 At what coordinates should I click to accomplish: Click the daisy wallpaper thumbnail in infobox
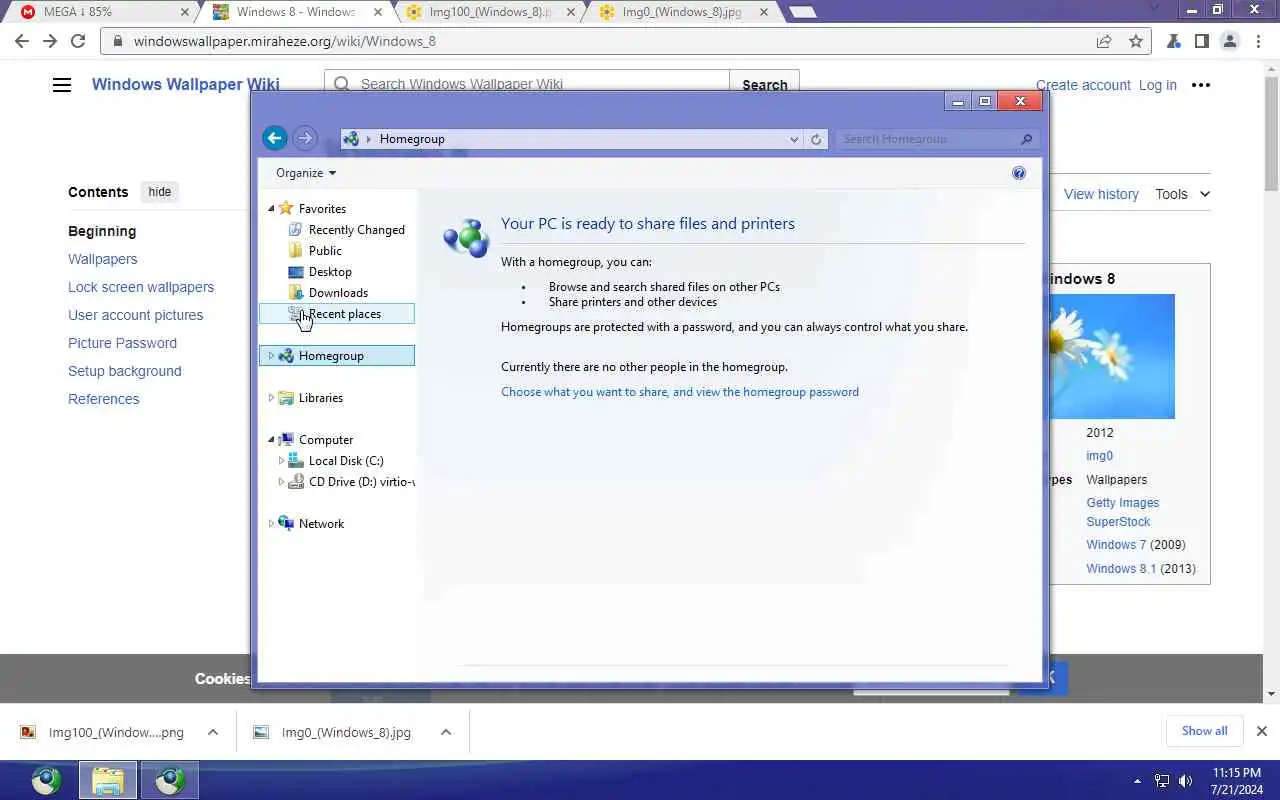click(1111, 356)
